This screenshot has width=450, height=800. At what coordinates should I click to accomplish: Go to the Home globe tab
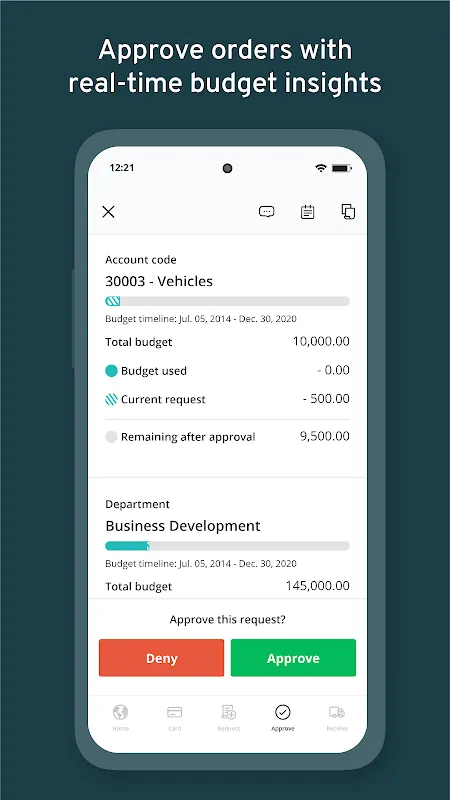(120, 717)
